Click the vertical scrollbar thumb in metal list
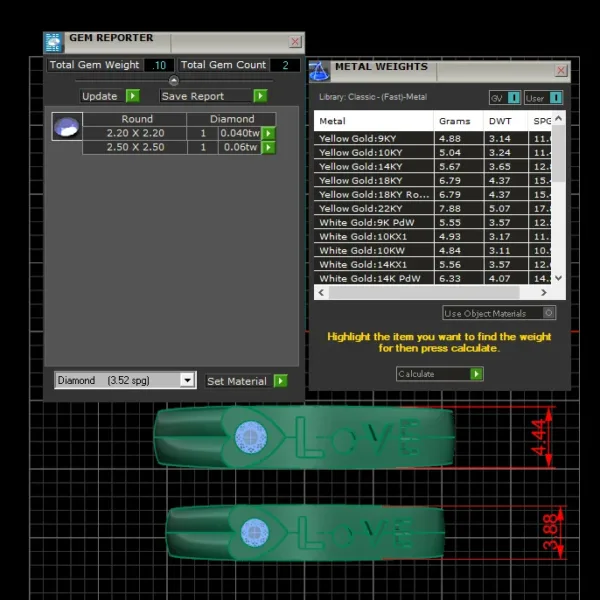Image resolution: width=600 pixels, height=600 pixels. coord(559,154)
